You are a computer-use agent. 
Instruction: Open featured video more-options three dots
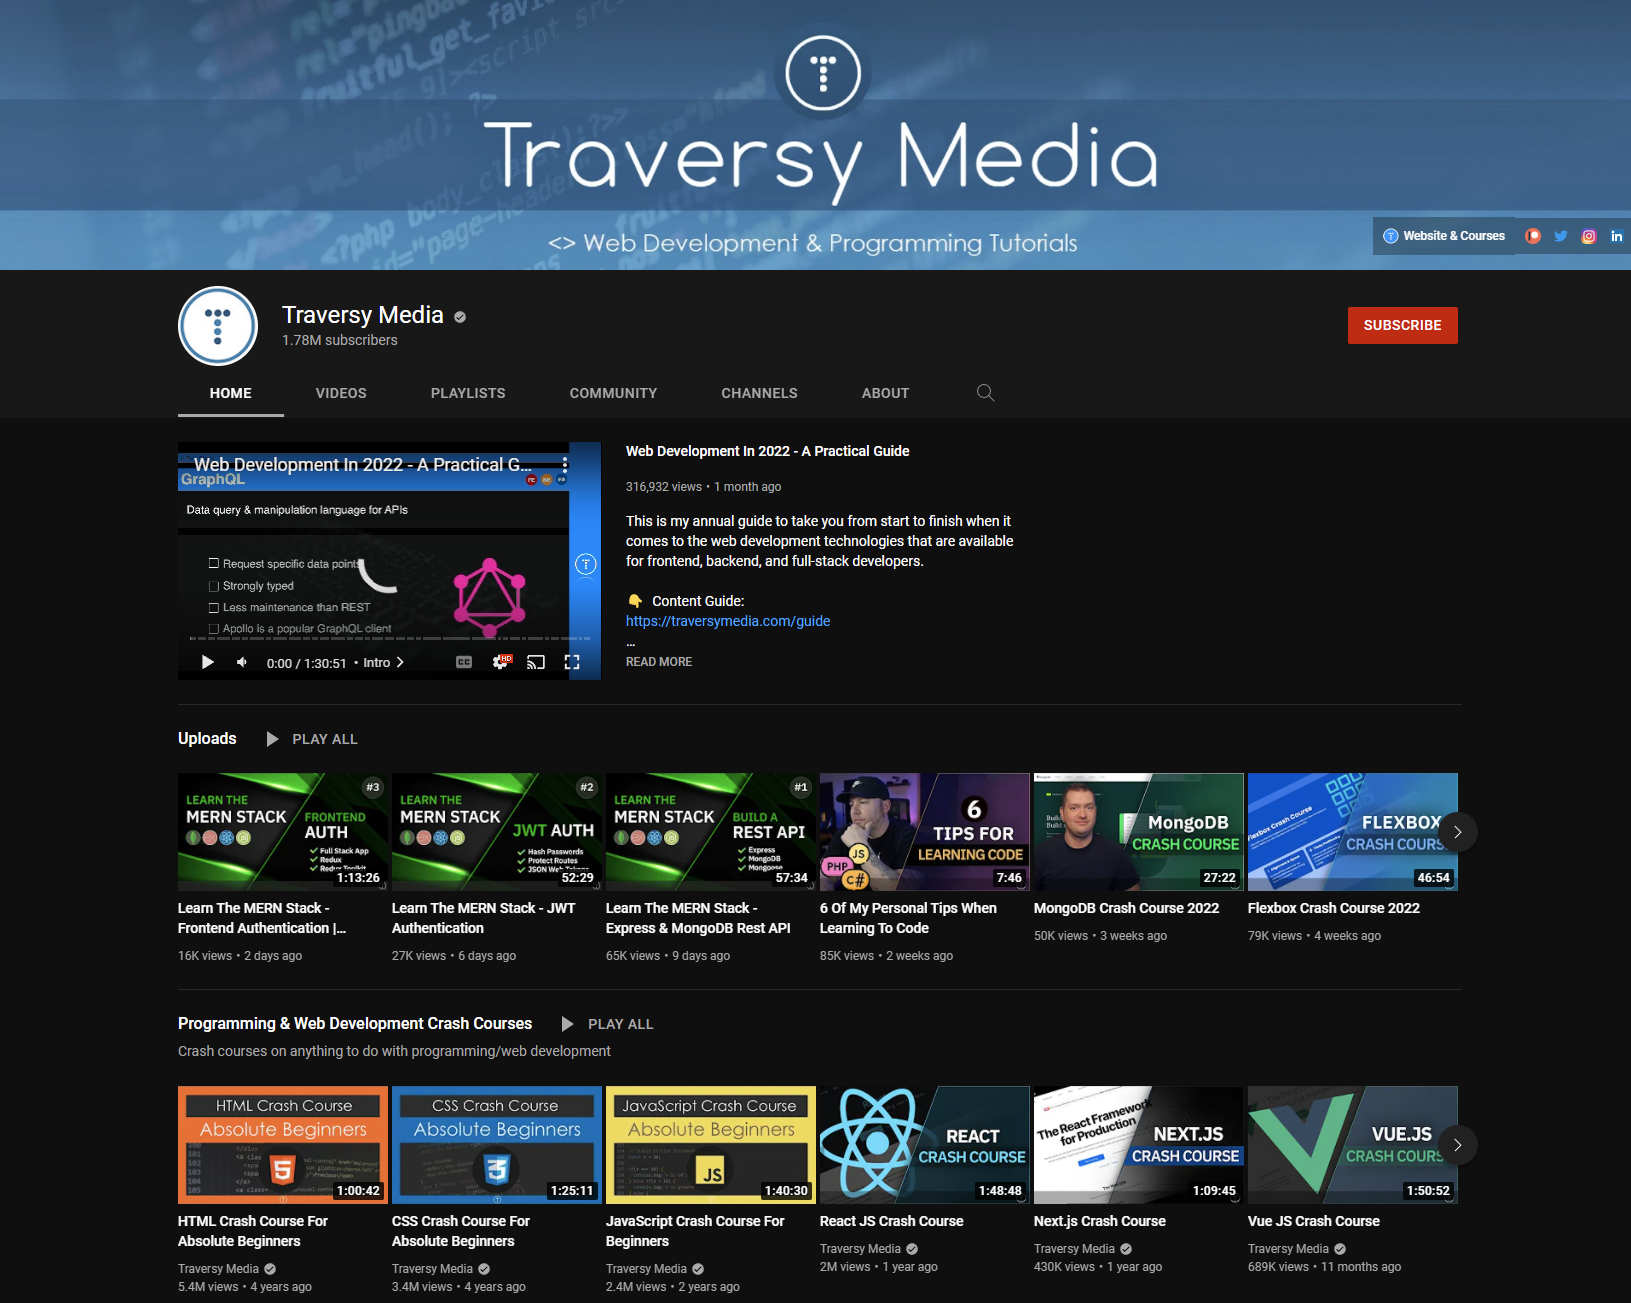coord(565,465)
